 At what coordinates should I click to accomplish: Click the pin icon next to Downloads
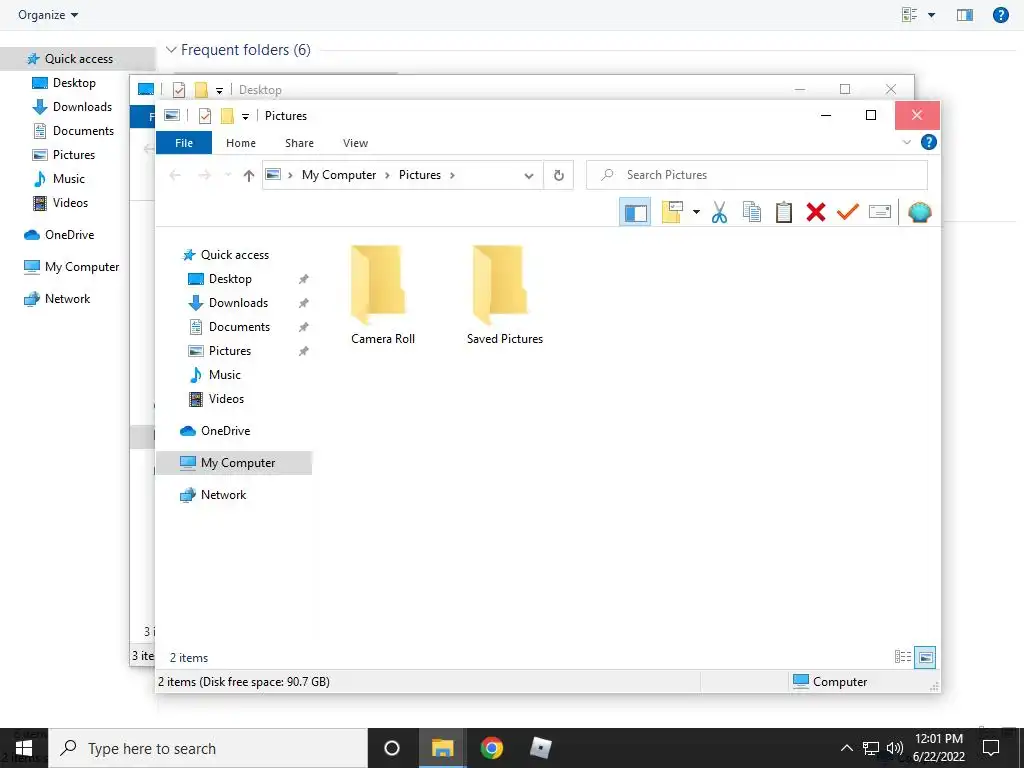click(x=303, y=303)
